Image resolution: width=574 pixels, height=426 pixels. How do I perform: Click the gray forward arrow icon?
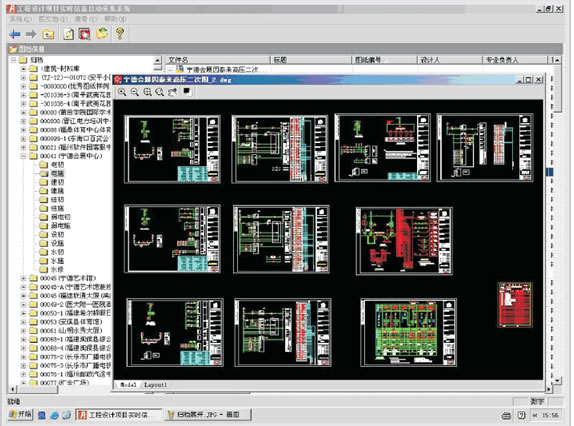(31, 34)
